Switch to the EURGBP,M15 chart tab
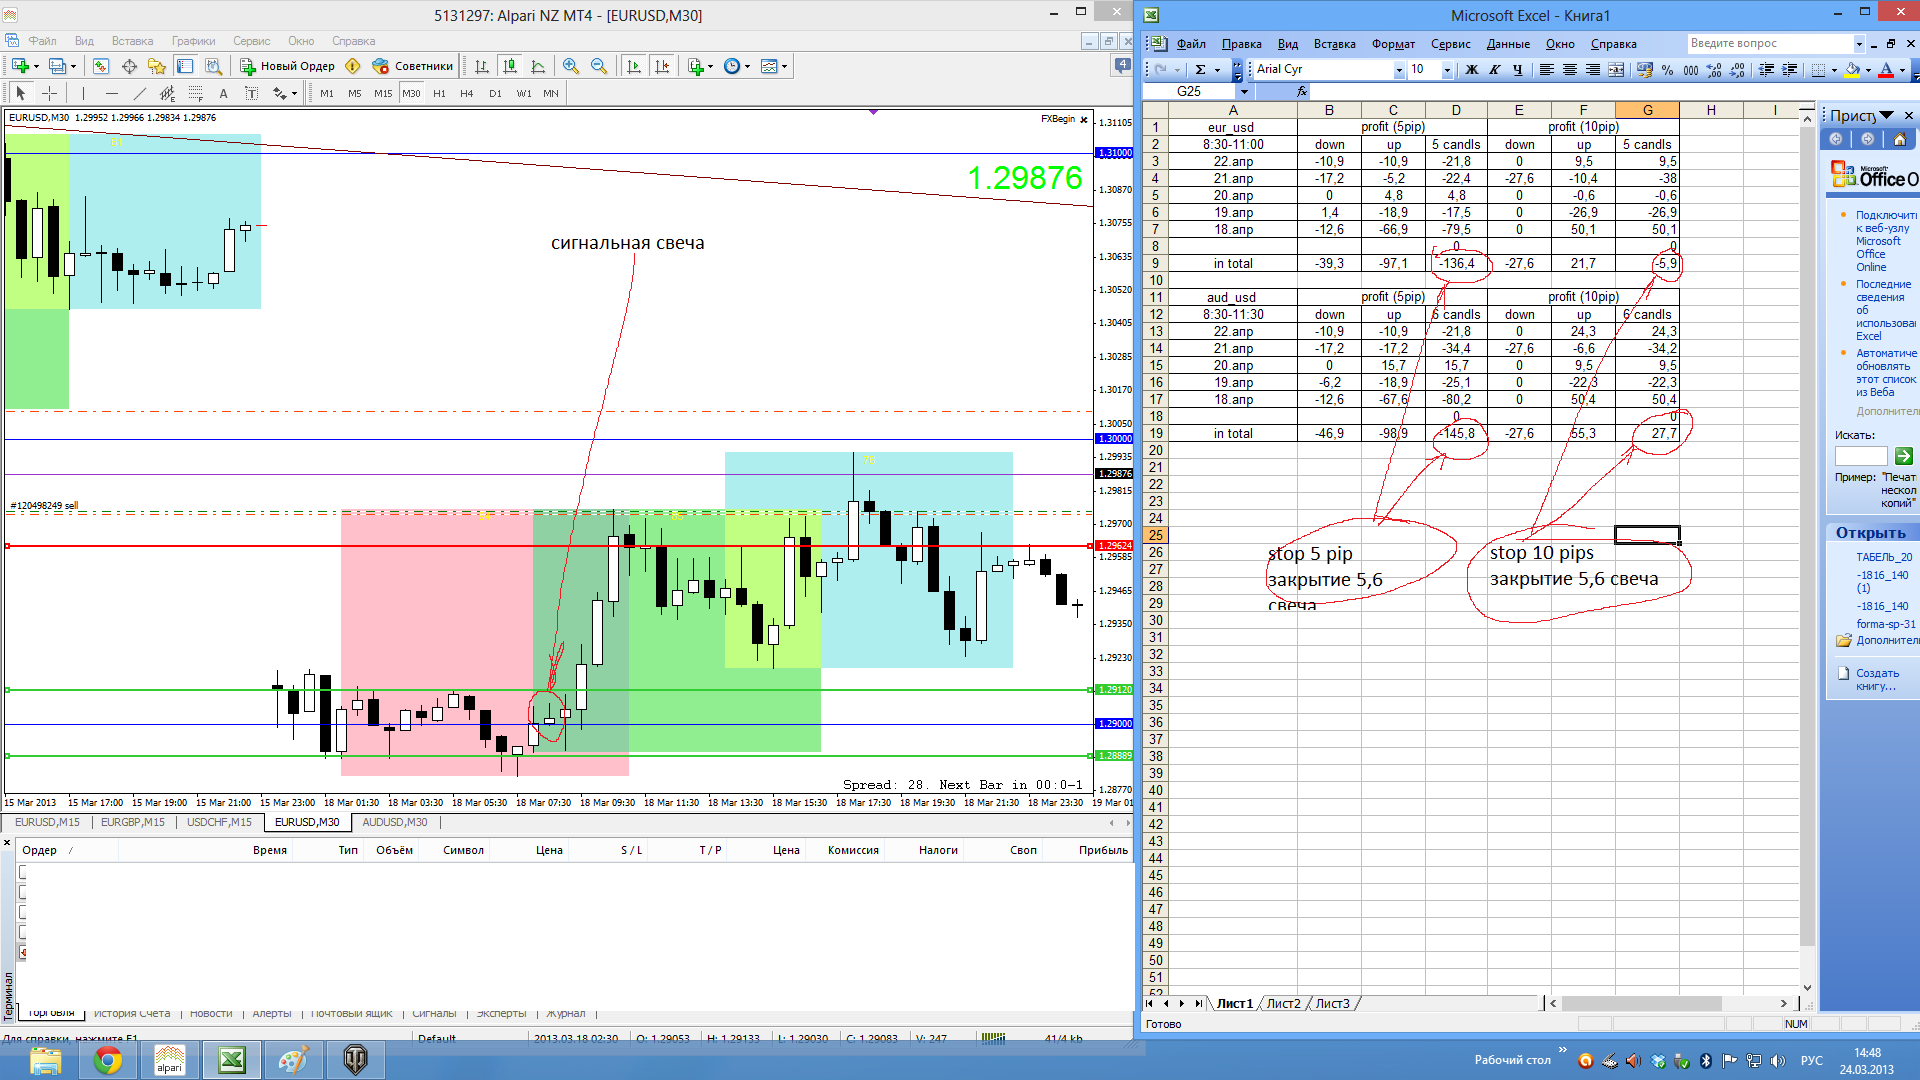Viewport: 1920px width, 1080px height. [133, 822]
